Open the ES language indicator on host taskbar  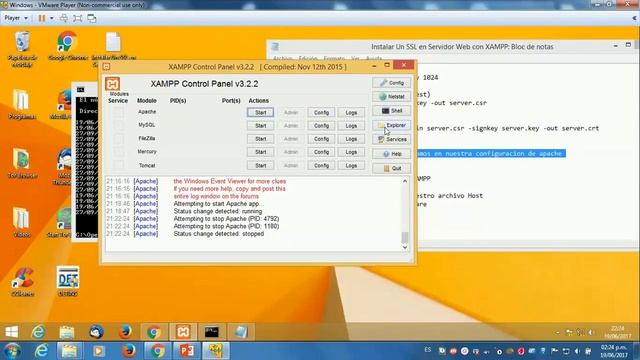pos(427,350)
